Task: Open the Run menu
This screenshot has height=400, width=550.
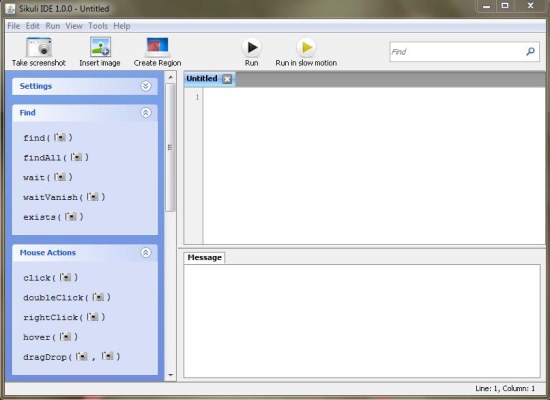Action: click(53, 26)
